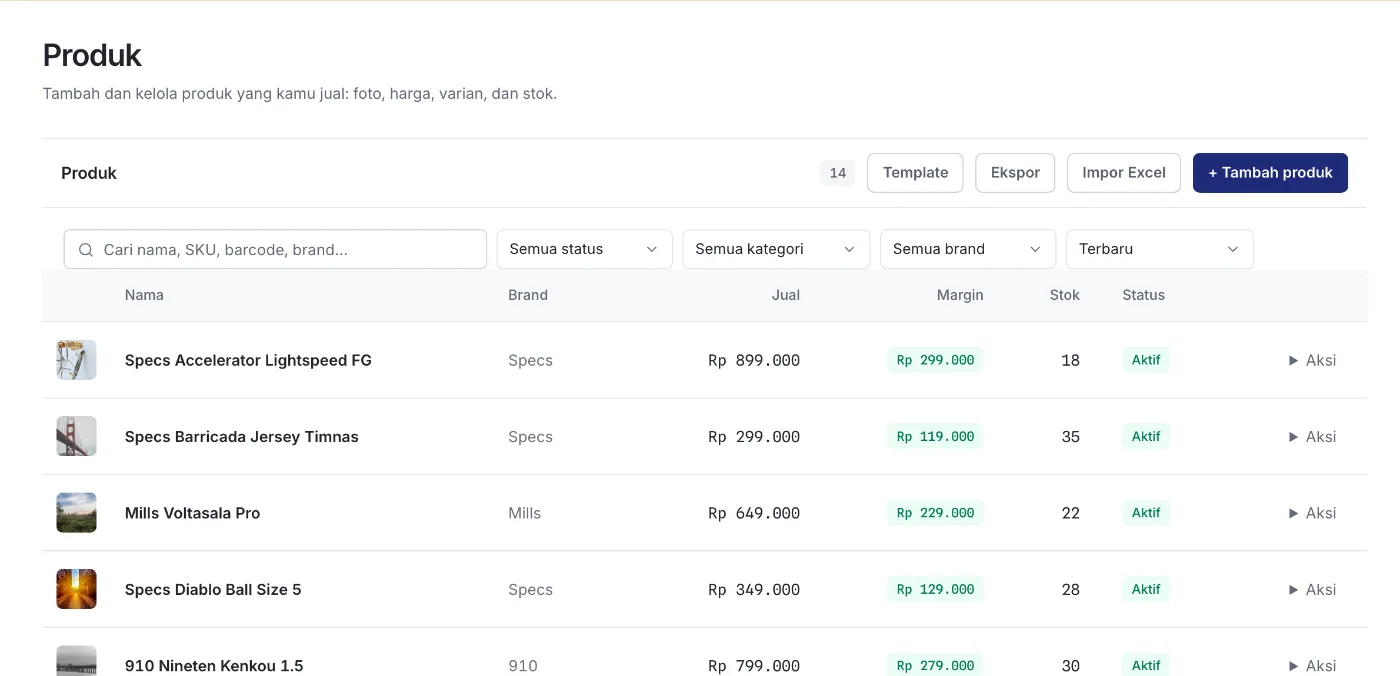Image resolution: width=1400 pixels, height=676 pixels.
Task: Click Aktif status of Specs Diablo Ball
Action: point(1146,590)
